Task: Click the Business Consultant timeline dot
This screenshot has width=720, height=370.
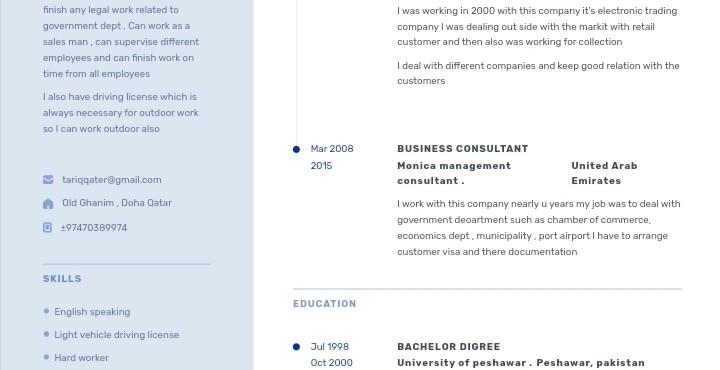Action: (296, 149)
